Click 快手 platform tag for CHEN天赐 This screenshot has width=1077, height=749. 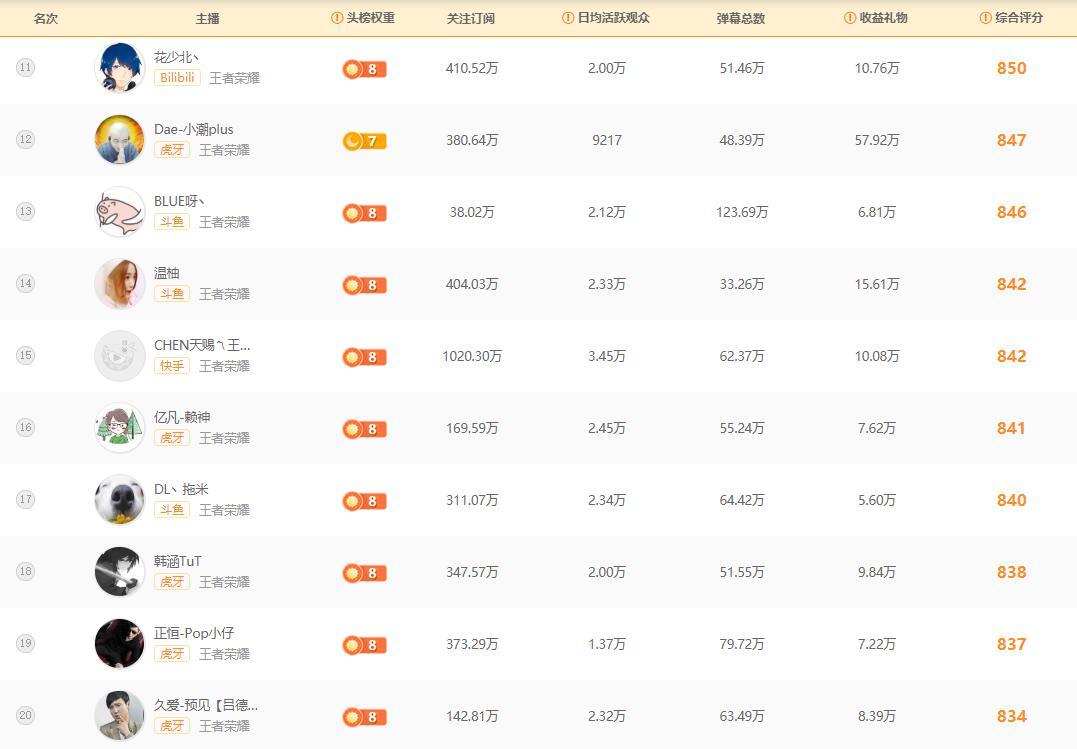point(172,366)
